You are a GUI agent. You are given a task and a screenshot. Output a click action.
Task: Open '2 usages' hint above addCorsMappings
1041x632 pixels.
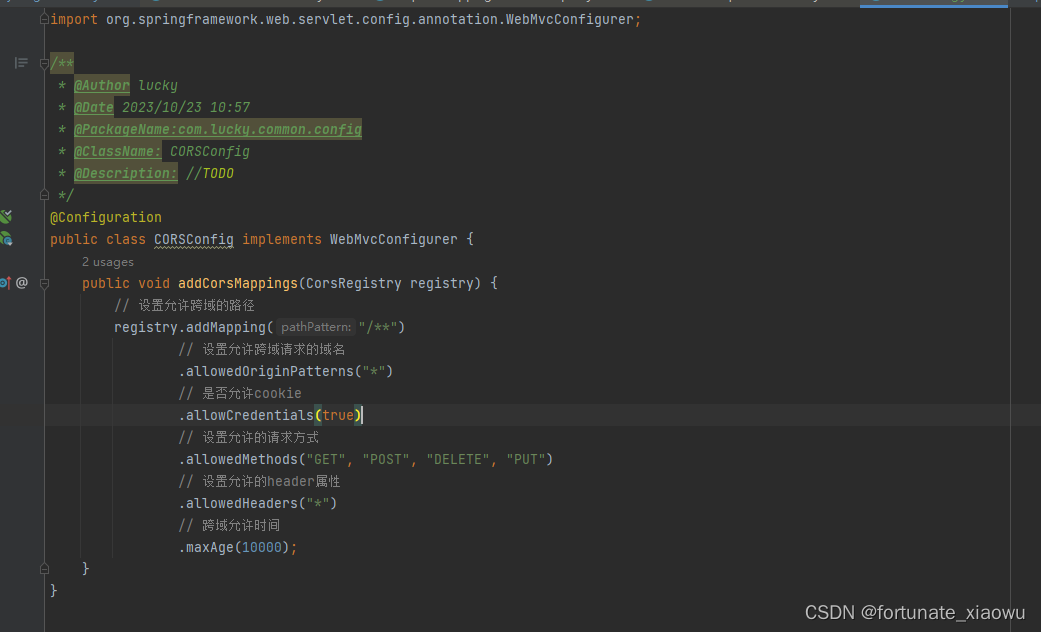tap(107, 261)
